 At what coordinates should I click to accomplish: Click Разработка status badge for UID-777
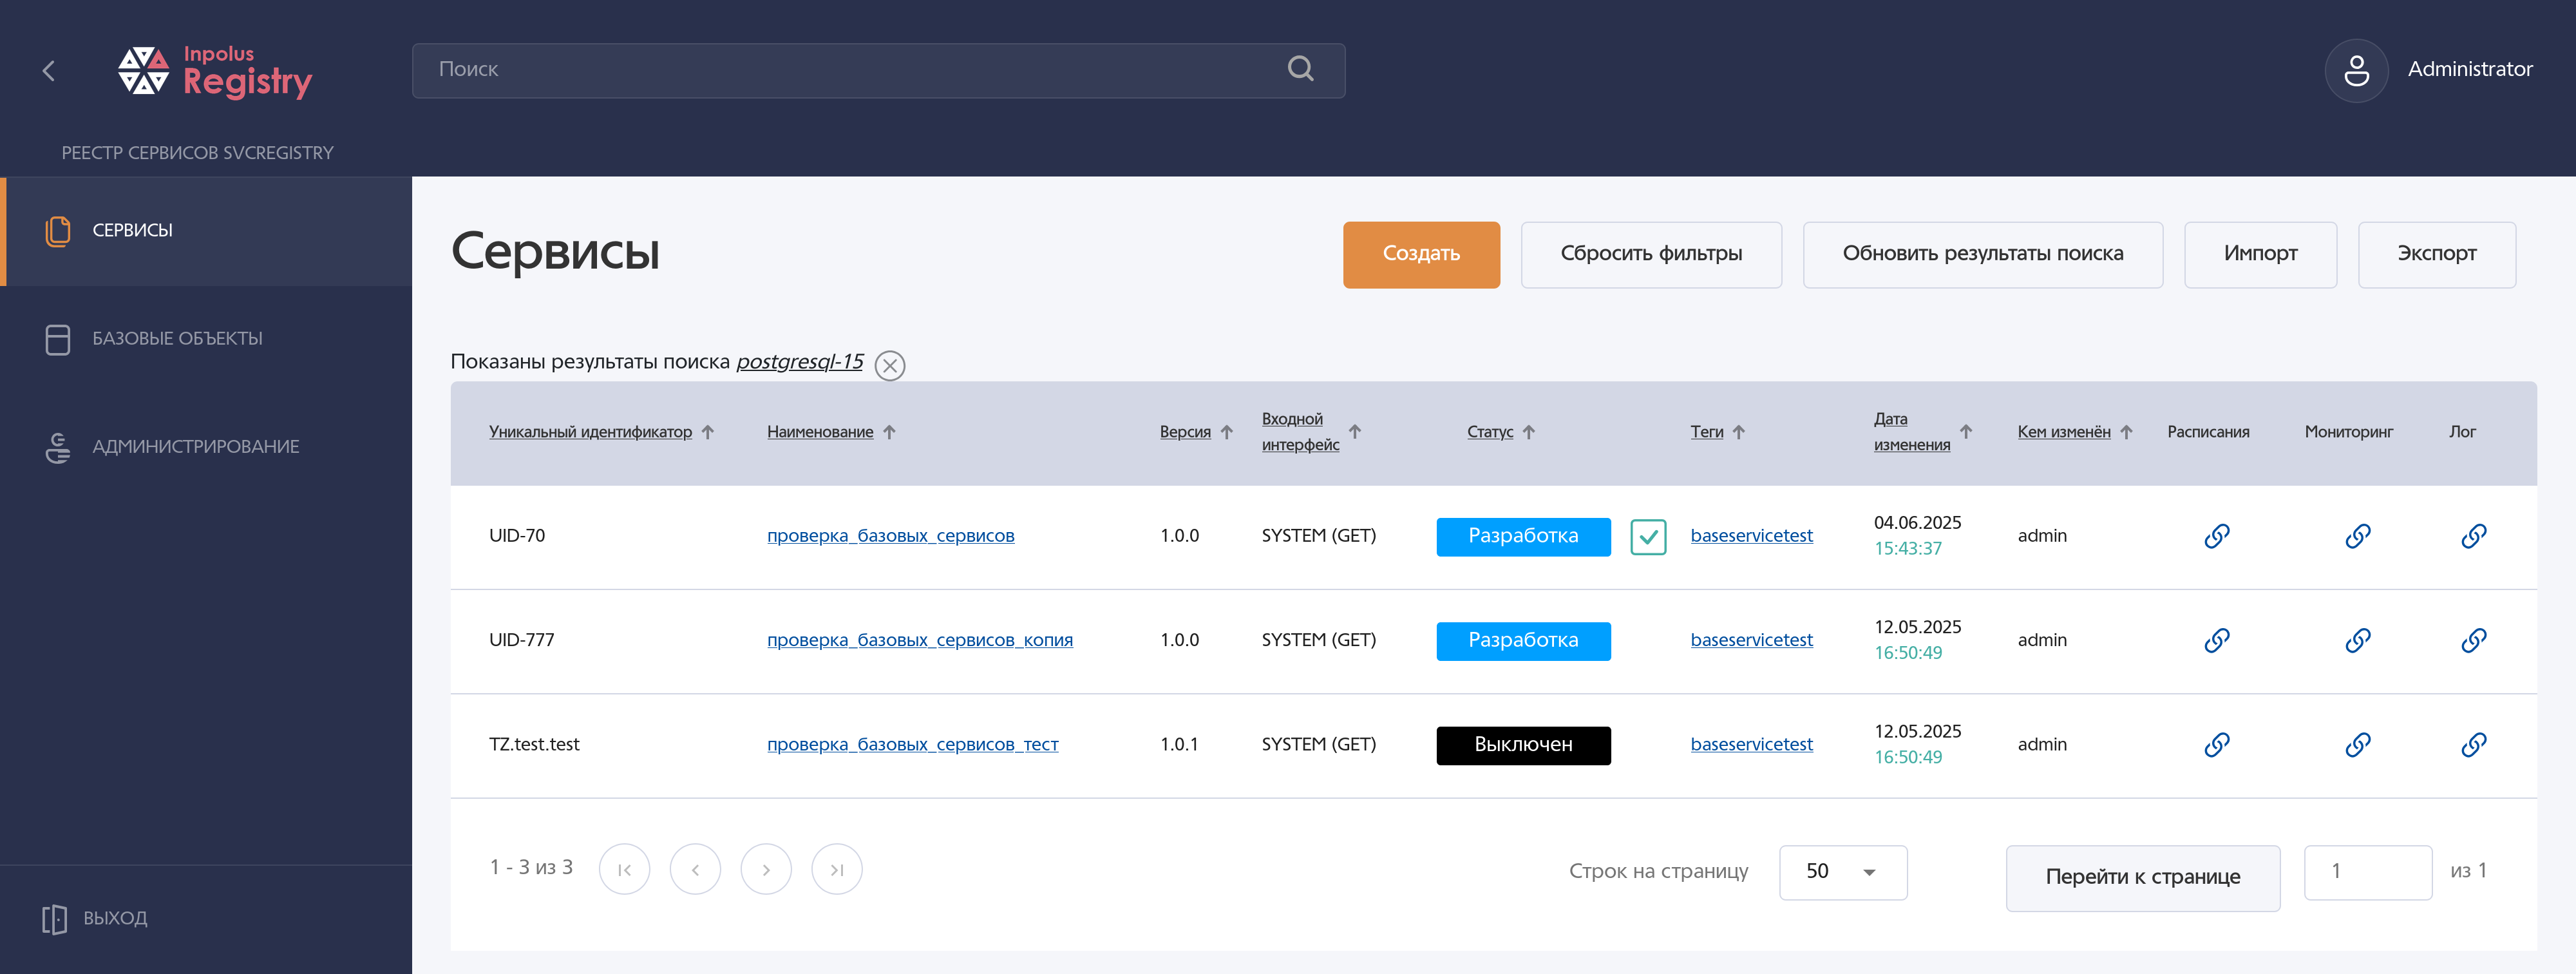[x=1523, y=641]
